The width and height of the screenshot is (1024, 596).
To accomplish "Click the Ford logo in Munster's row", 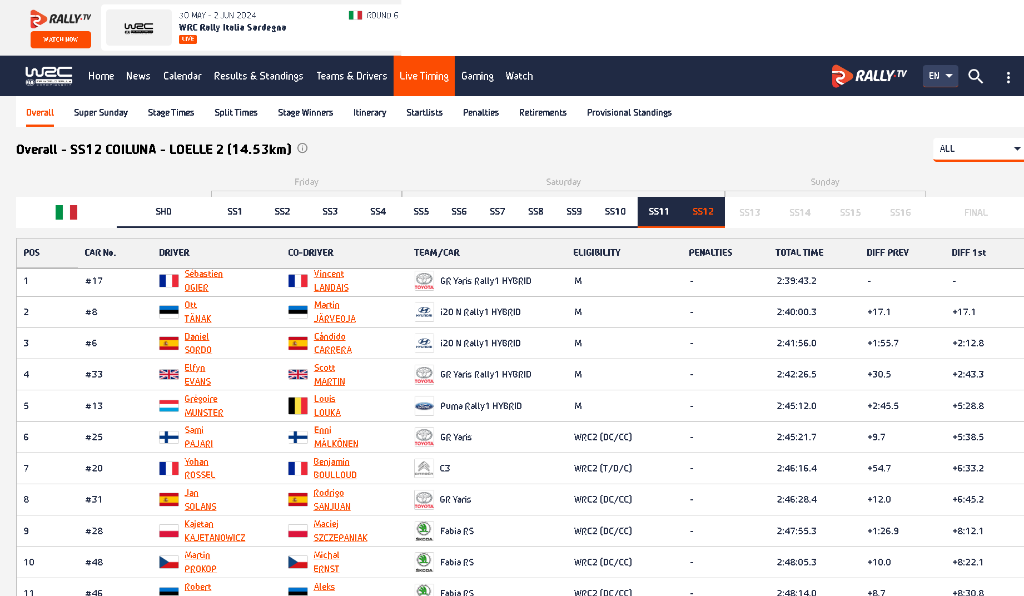I will coord(424,406).
